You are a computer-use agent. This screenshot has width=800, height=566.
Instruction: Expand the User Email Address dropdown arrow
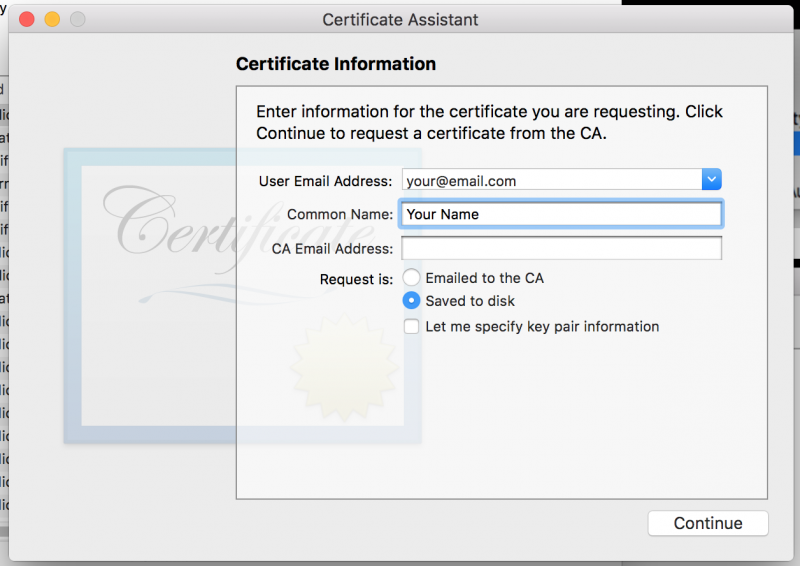[x=711, y=180]
